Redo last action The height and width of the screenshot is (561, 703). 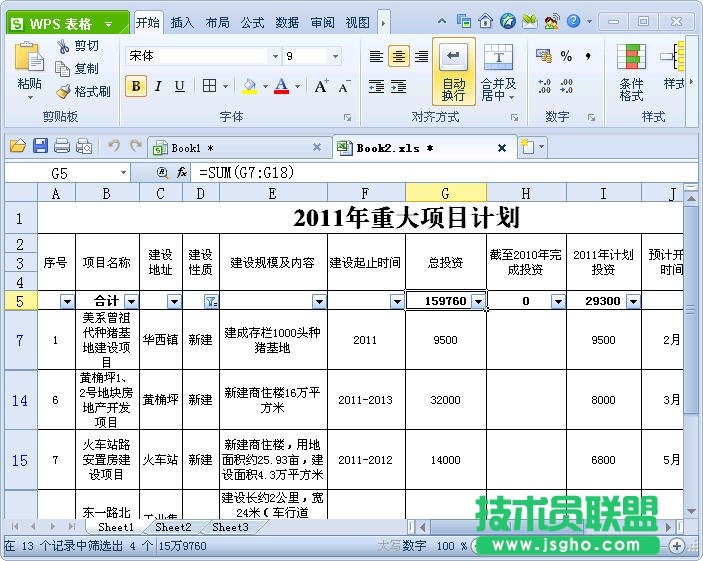pyautogui.click(x=135, y=146)
